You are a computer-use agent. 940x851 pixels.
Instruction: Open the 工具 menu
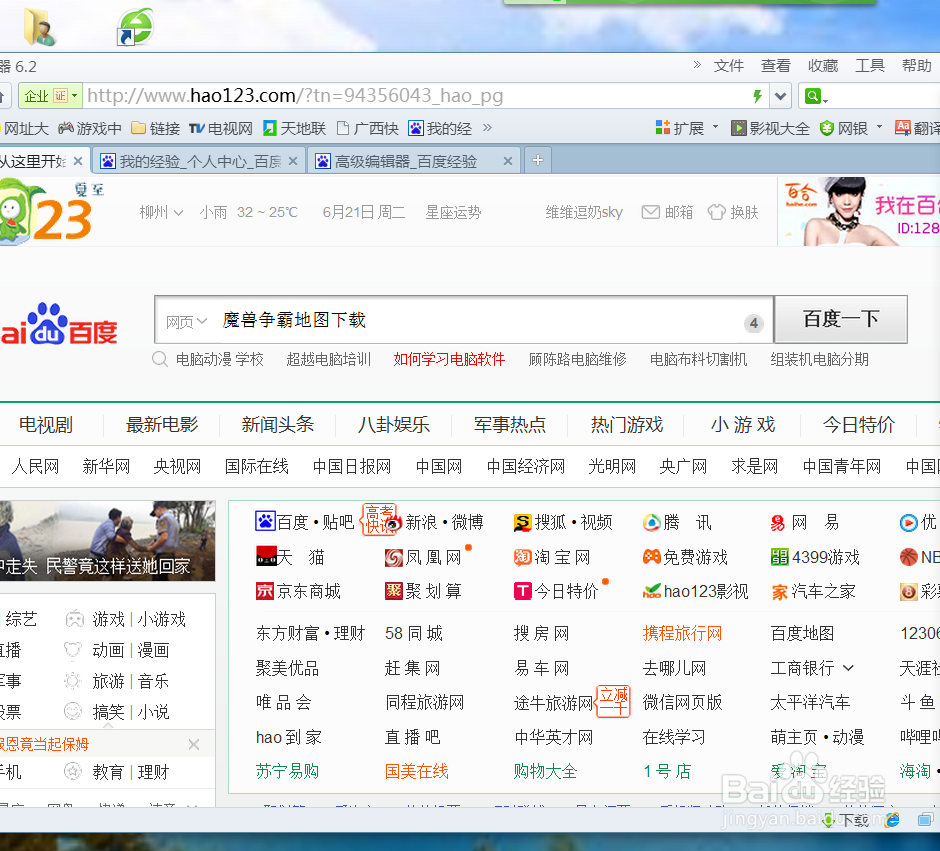coord(869,65)
